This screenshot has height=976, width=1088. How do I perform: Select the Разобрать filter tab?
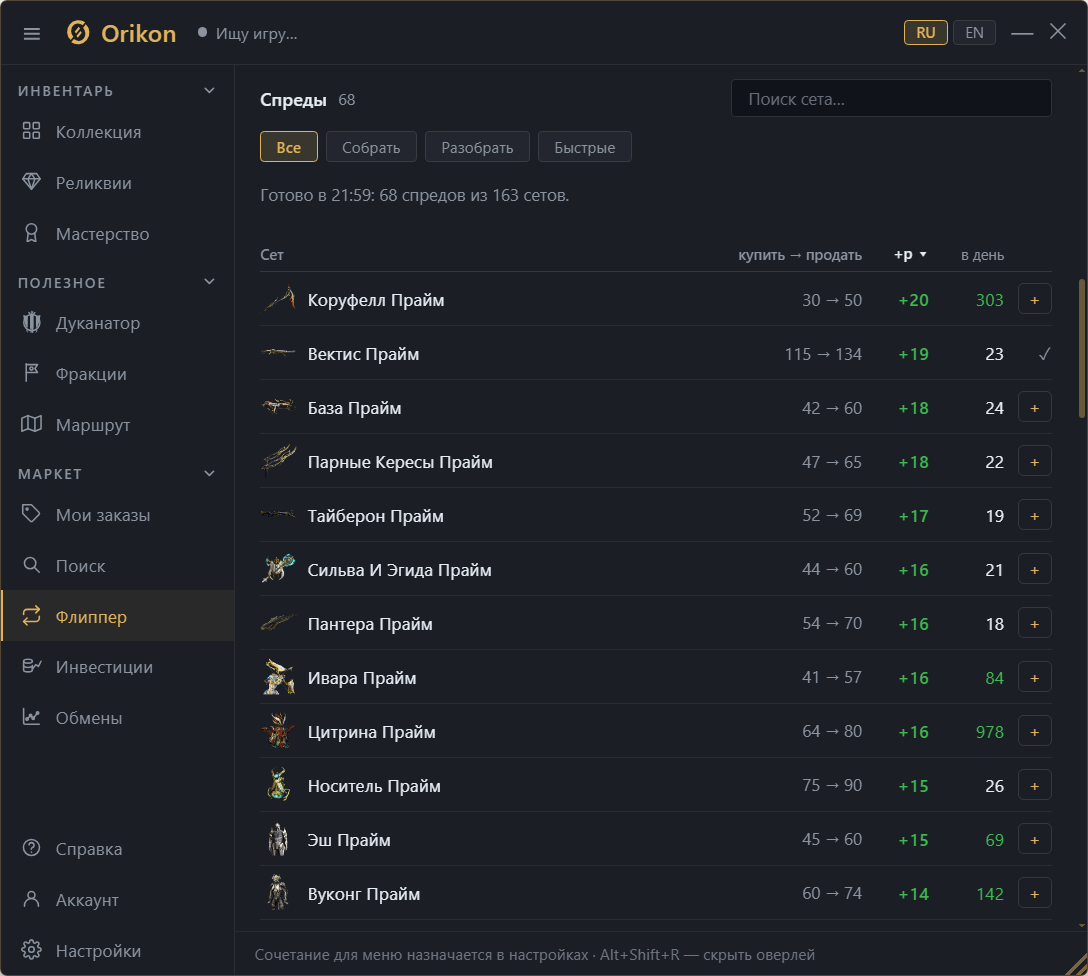(477, 147)
